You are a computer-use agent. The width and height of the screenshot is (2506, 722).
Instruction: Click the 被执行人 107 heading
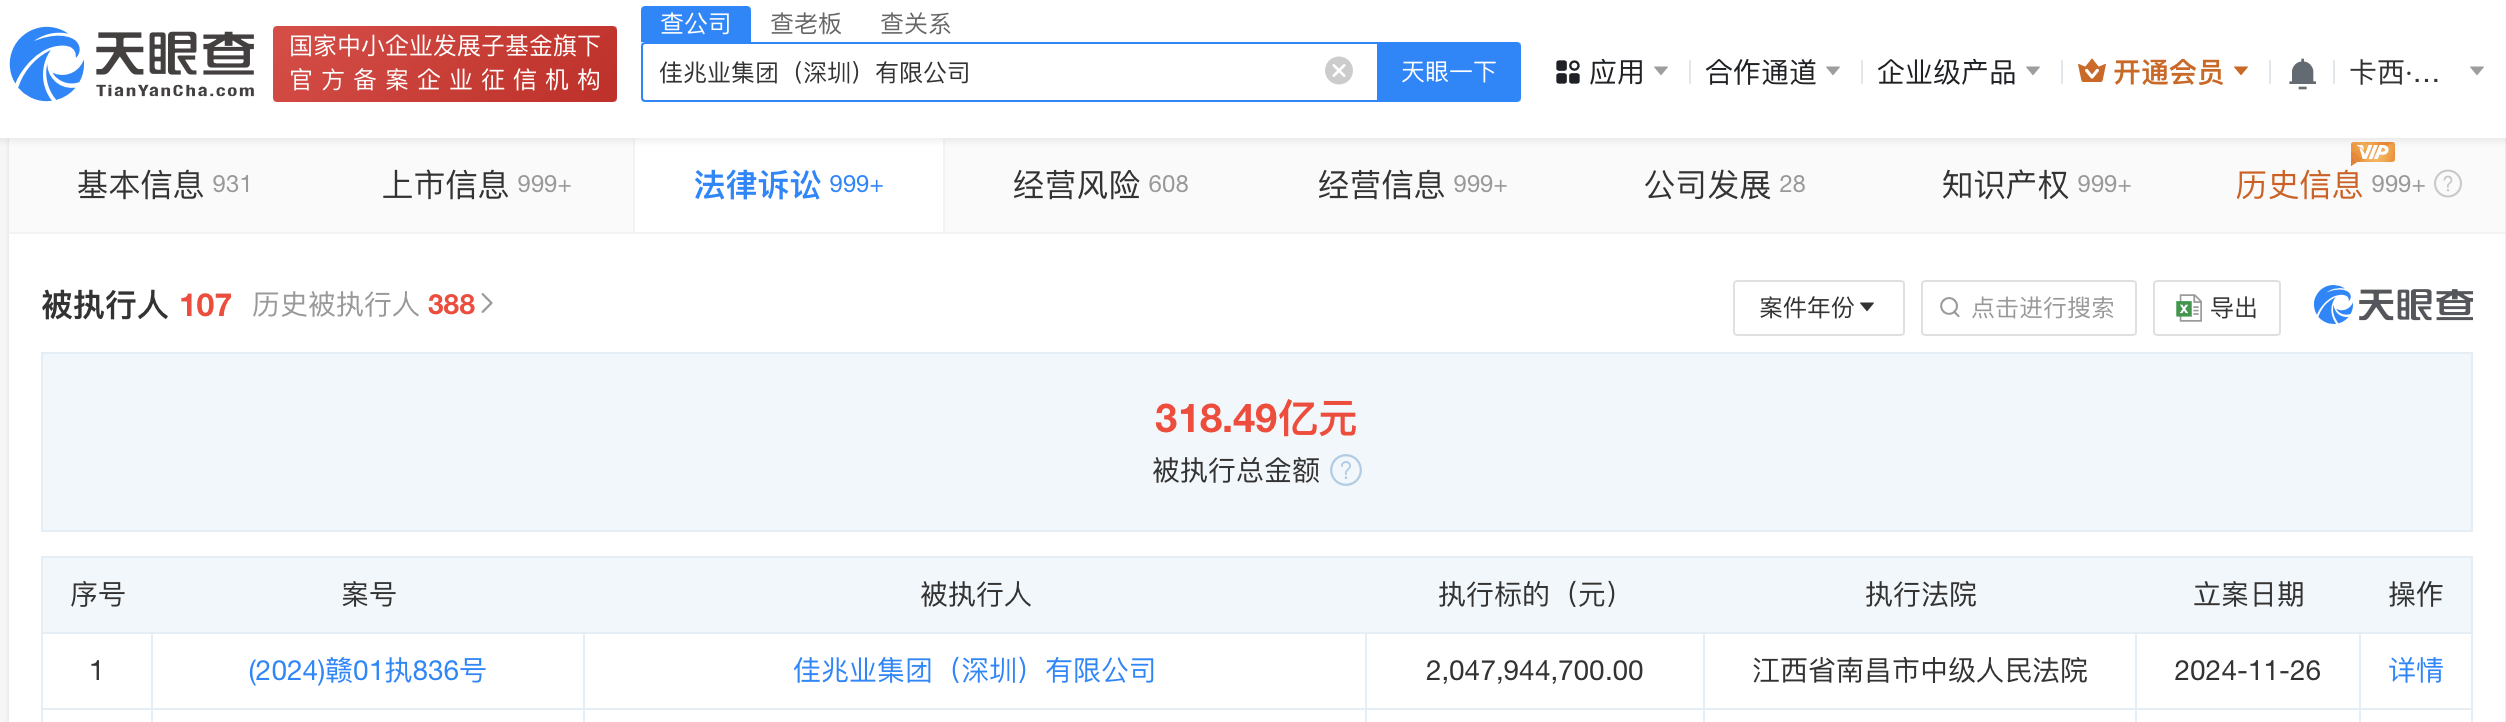tap(137, 304)
